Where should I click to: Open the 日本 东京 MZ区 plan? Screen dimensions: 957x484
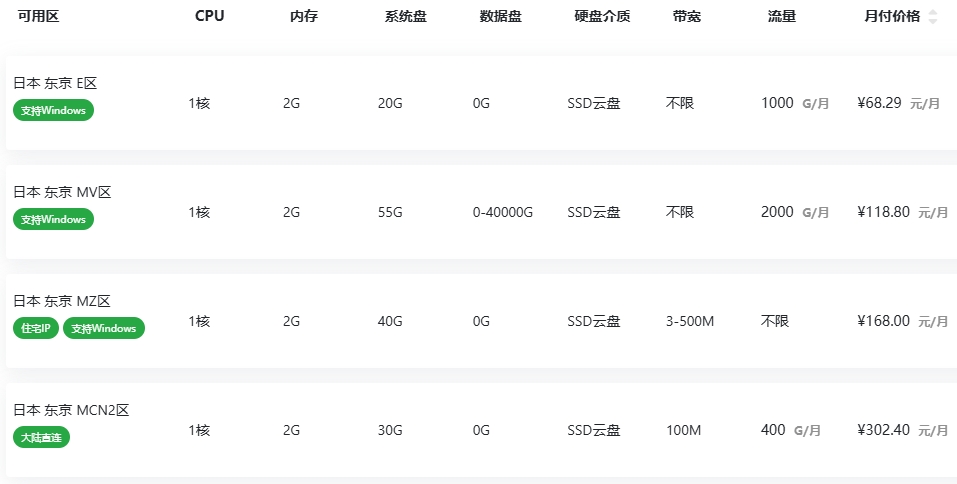[x=61, y=301]
